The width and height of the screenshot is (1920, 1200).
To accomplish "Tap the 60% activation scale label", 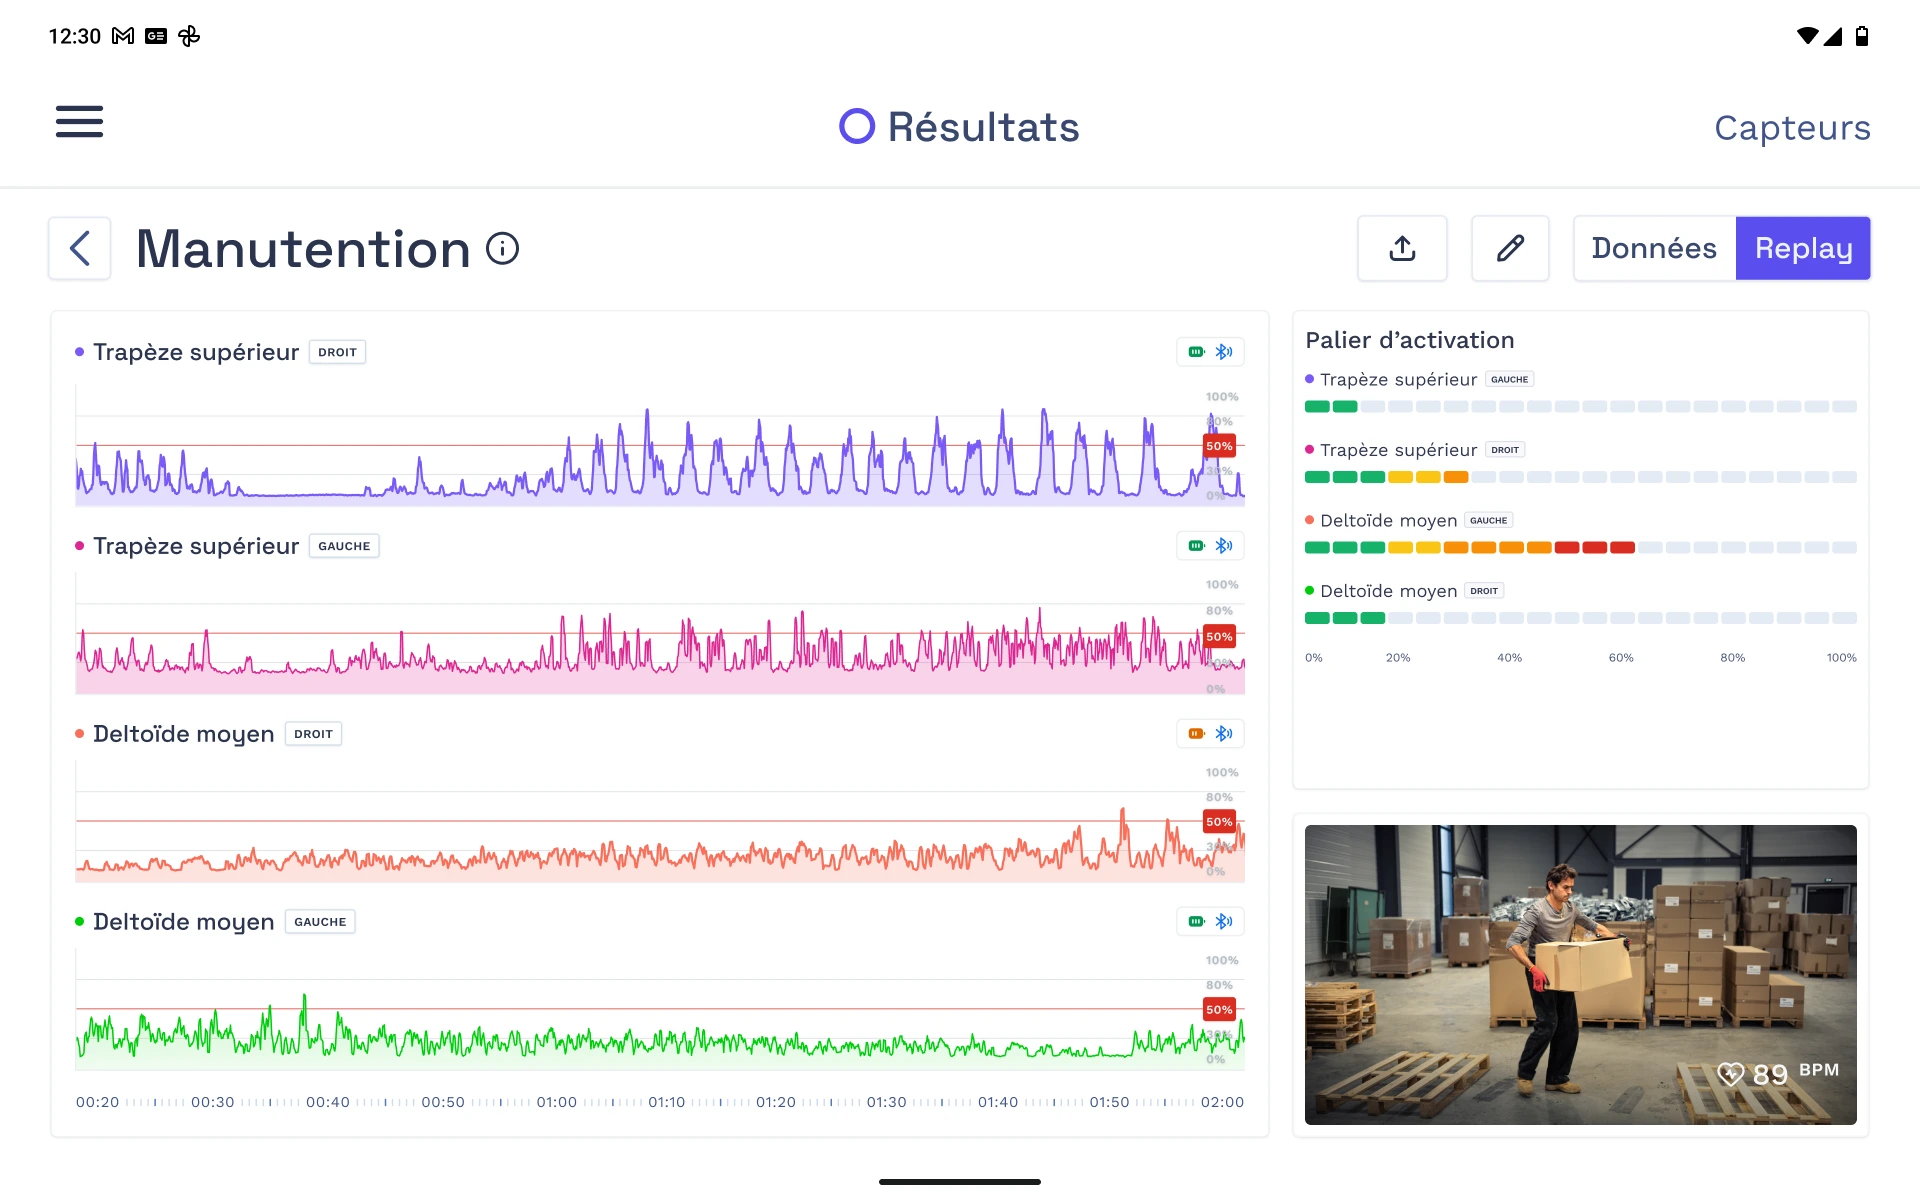I will (1621, 658).
